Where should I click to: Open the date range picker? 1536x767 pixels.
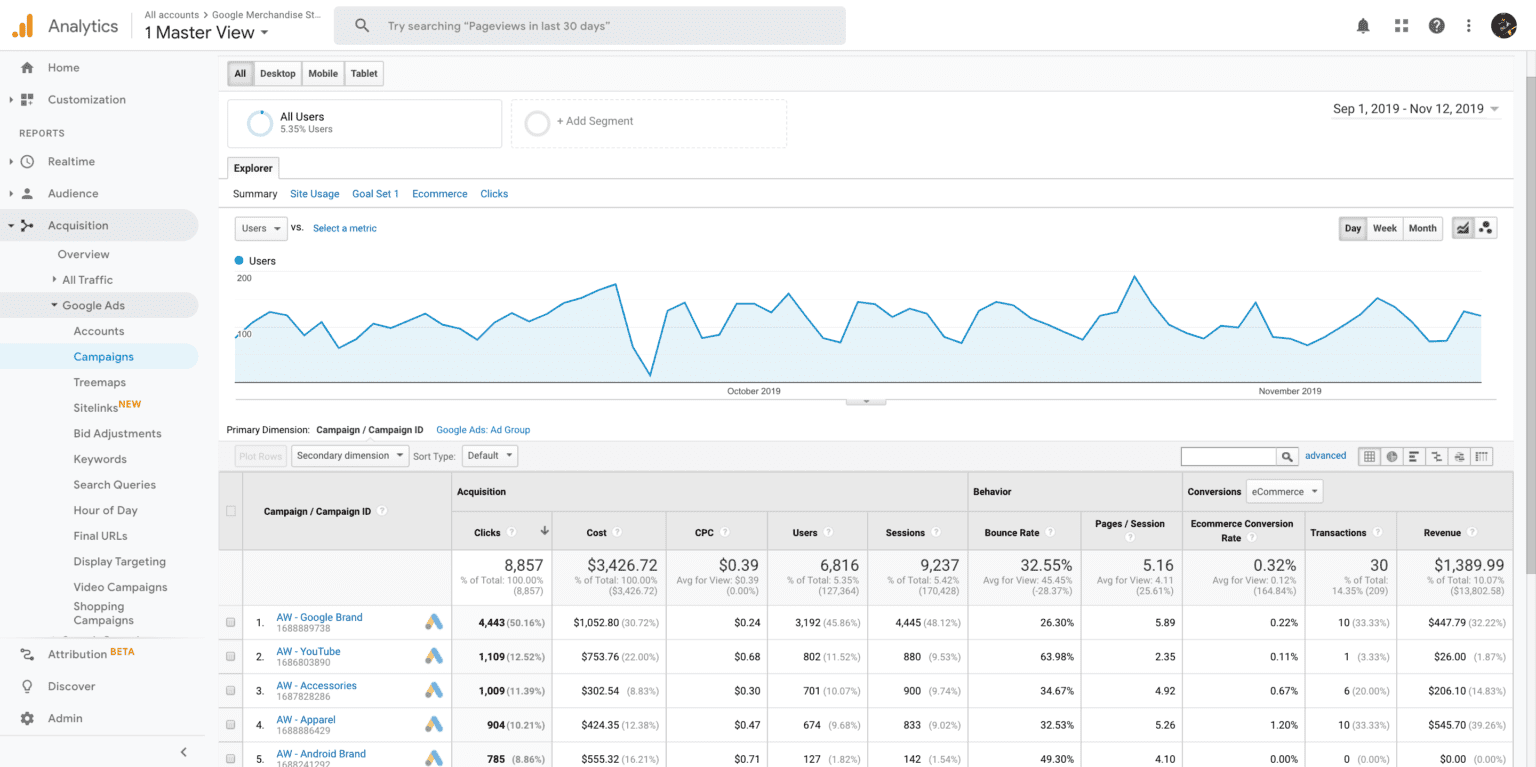tap(1416, 109)
